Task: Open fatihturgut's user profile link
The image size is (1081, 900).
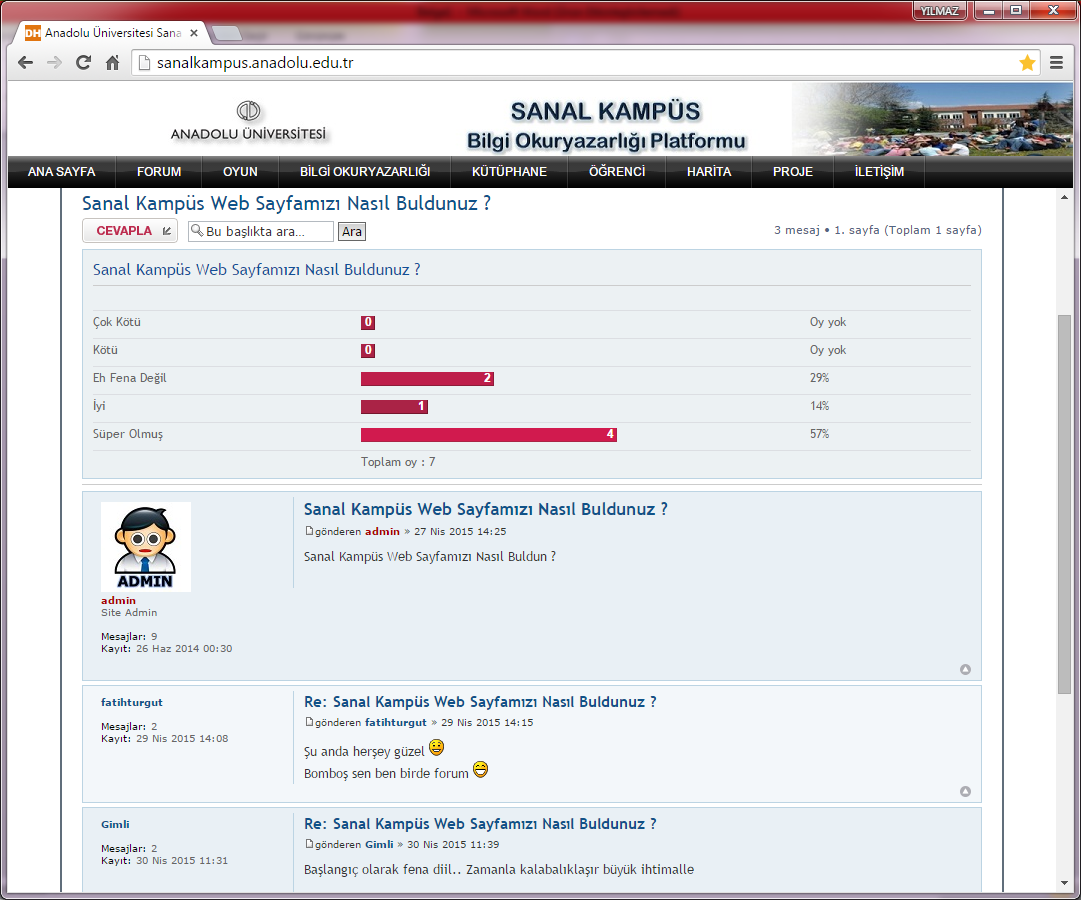Action: (131, 702)
